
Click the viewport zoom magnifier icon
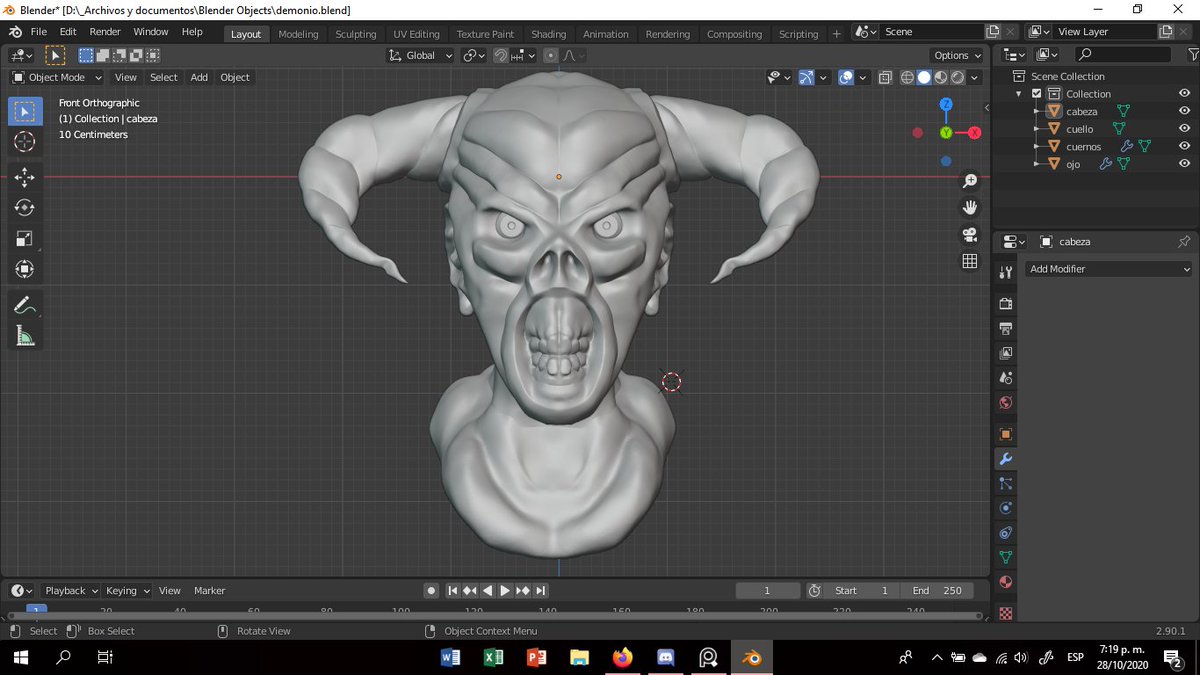(x=969, y=181)
